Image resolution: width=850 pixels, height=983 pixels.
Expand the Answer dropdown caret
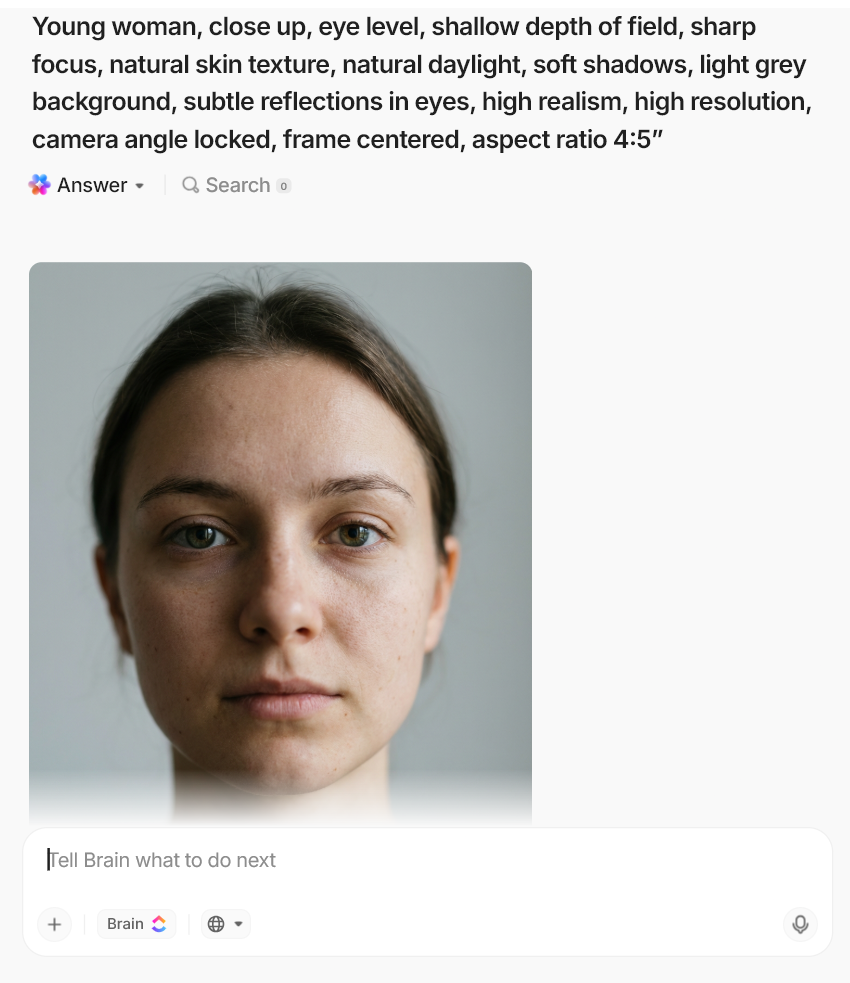(x=140, y=186)
